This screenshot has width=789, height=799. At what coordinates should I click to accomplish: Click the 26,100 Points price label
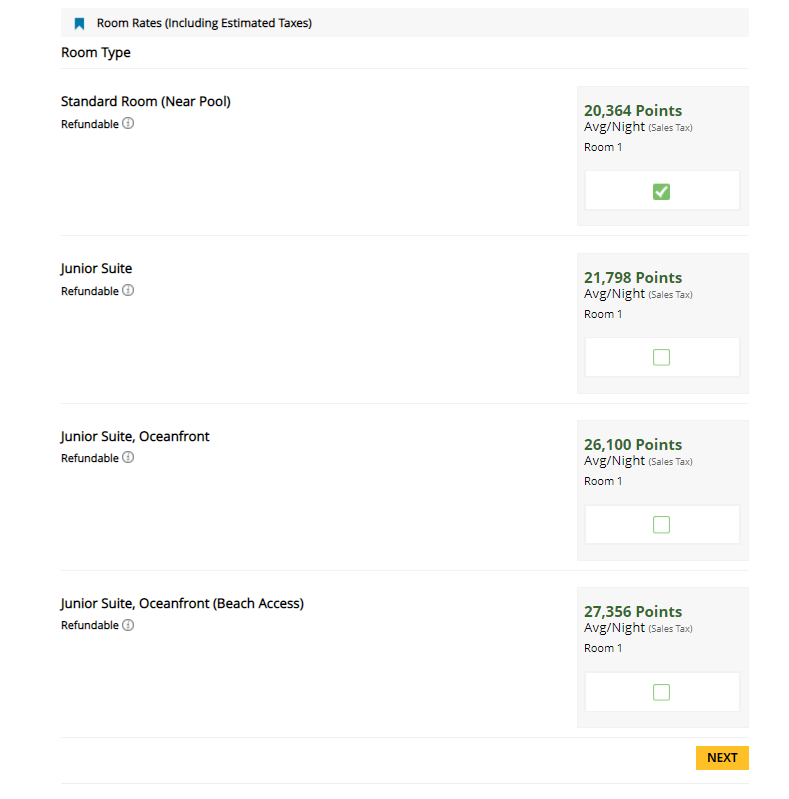tap(633, 445)
